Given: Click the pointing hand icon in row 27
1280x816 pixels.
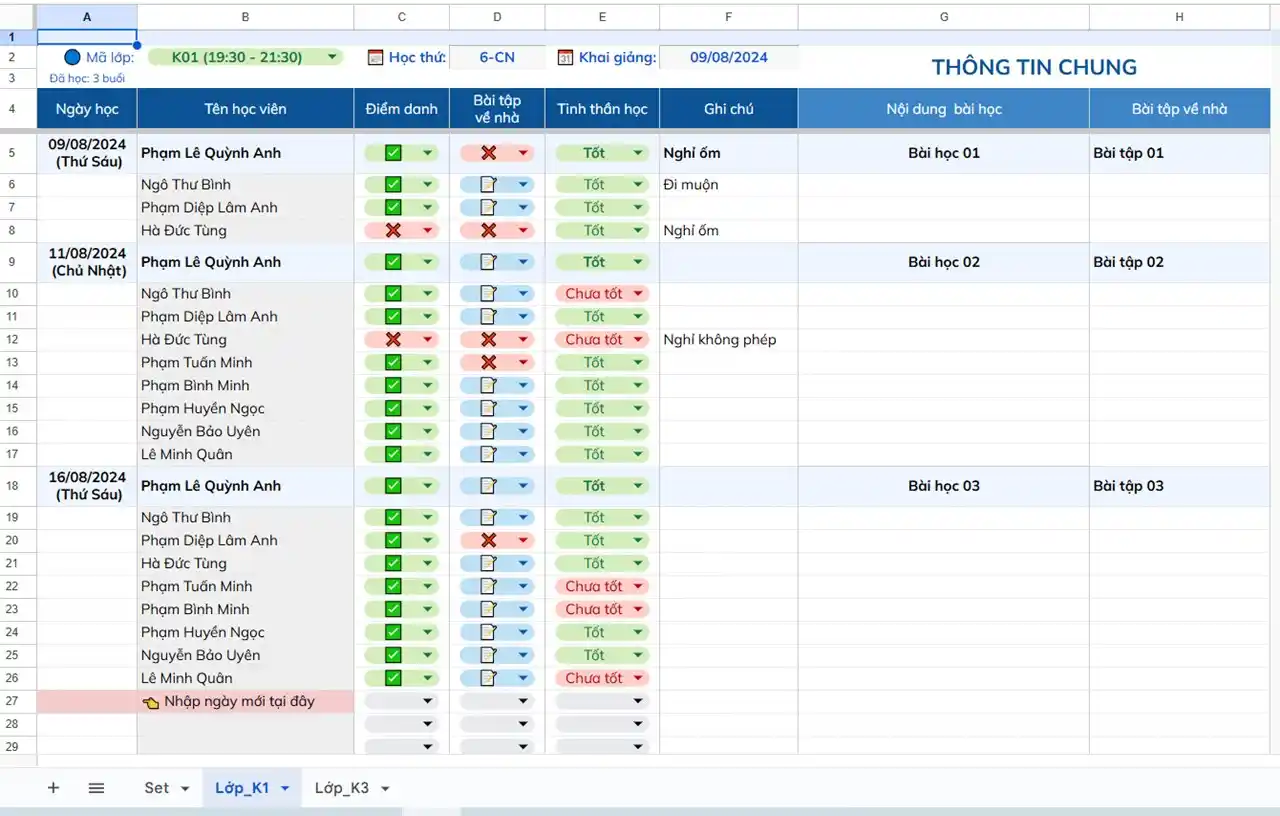Looking at the screenshot, I should [151, 702].
